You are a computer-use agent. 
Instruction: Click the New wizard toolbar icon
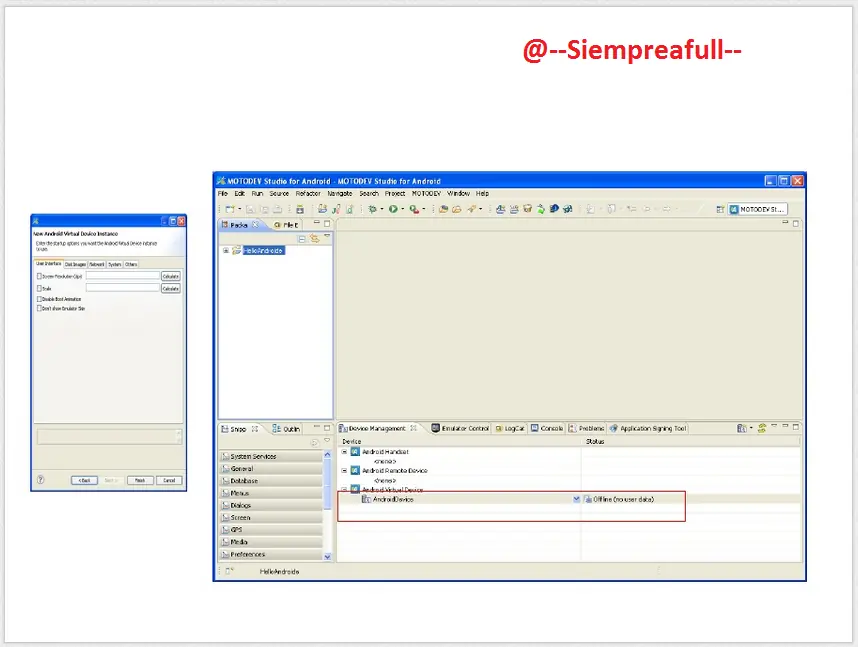pos(230,209)
